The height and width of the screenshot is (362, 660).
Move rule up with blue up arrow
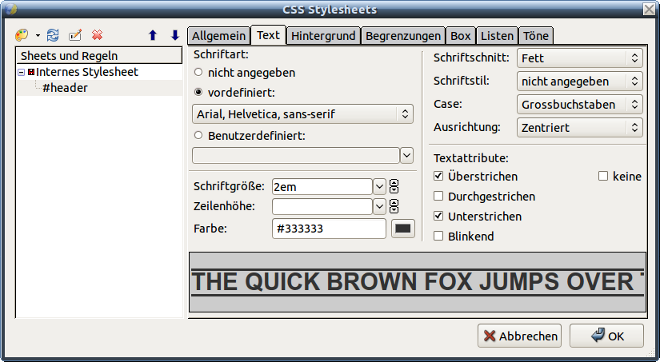pyautogui.click(x=153, y=35)
